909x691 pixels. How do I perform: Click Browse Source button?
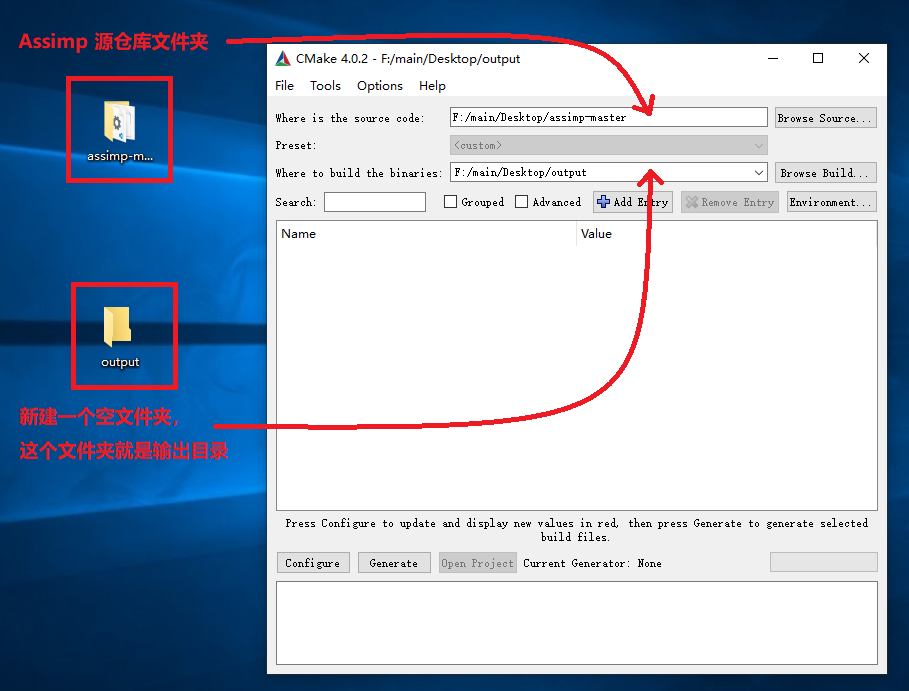coord(825,118)
